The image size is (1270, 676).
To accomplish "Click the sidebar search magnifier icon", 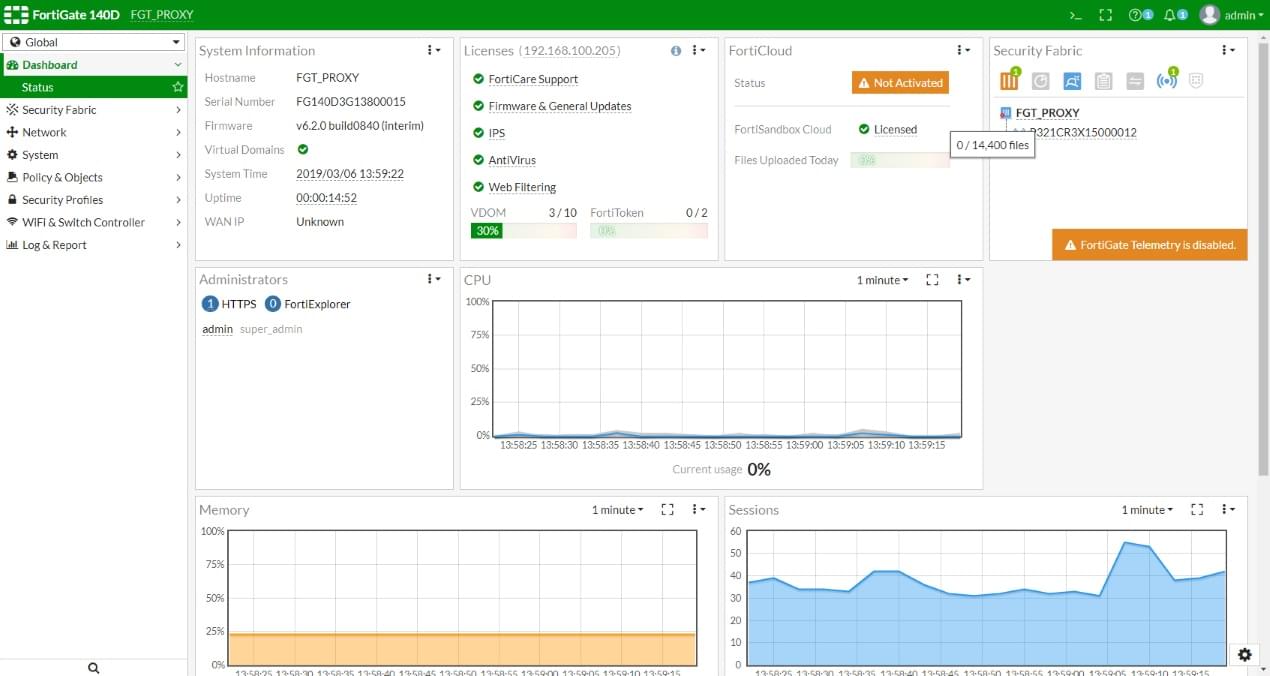I will [x=93, y=667].
